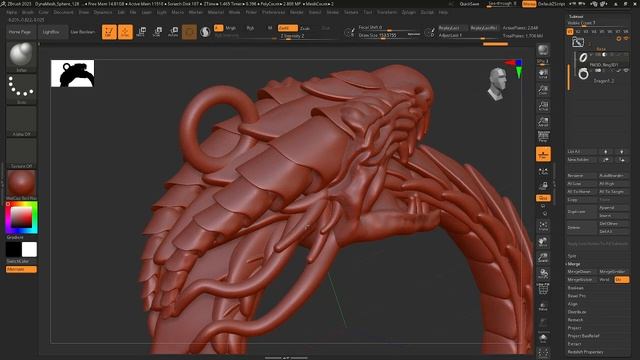The height and width of the screenshot is (360, 640).
Task: Expand the Remesh section
Action: (x=576, y=320)
